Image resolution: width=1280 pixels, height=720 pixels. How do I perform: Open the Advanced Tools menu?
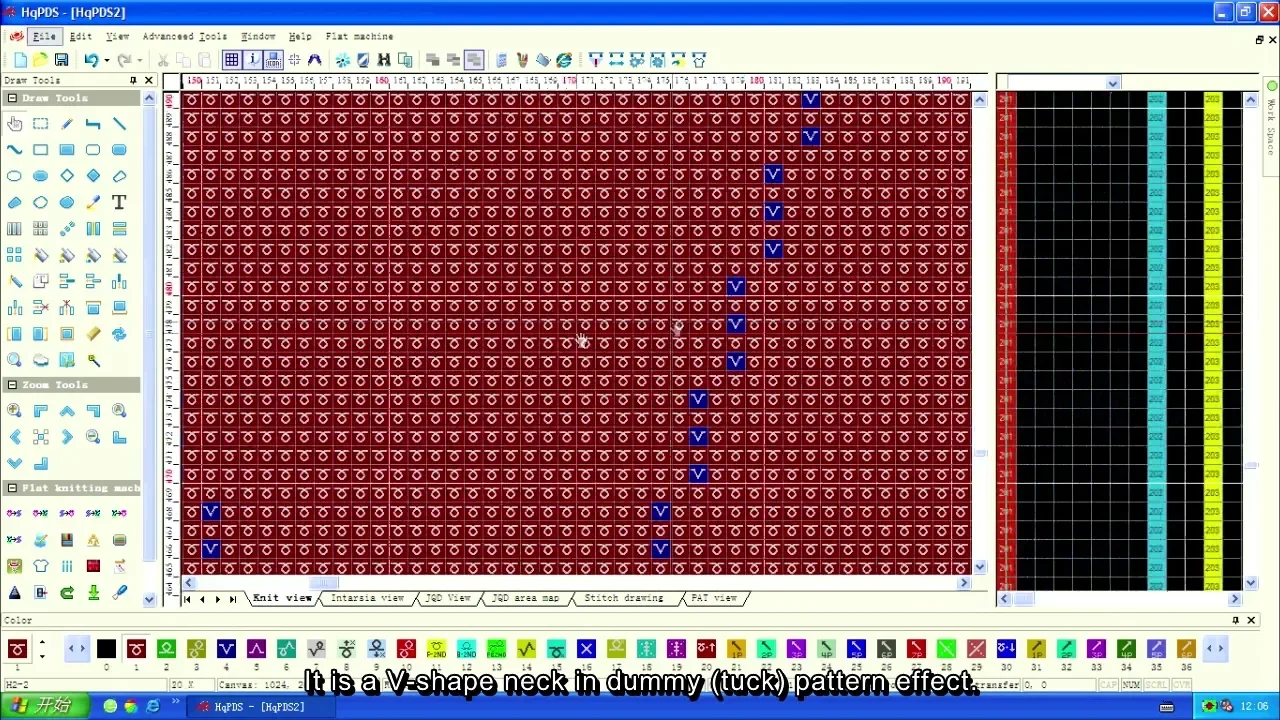pyautogui.click(x=184, y=36)
